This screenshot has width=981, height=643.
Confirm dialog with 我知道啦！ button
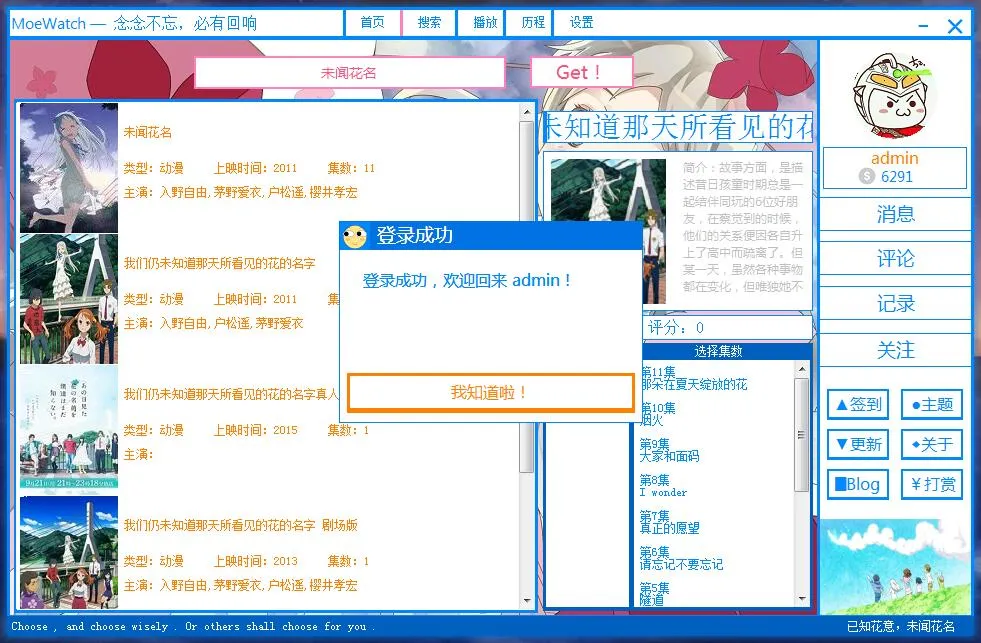pyautogui.click(x=490, y=393)
